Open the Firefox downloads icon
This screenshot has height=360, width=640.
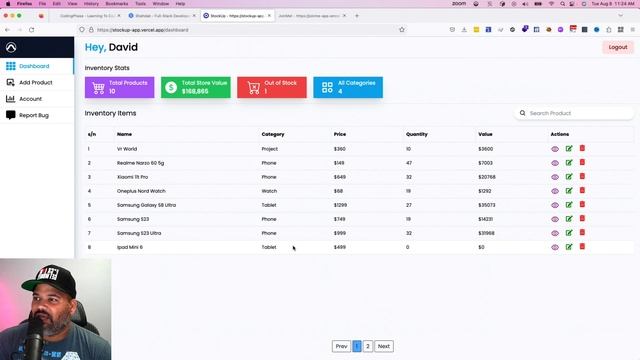pos(464,30)
